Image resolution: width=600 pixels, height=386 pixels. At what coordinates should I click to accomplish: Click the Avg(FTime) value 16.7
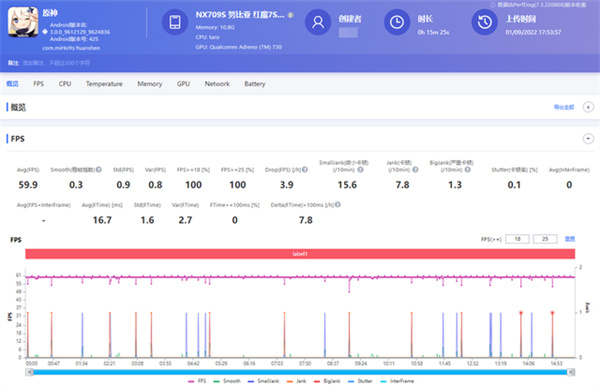coord(102,220)
